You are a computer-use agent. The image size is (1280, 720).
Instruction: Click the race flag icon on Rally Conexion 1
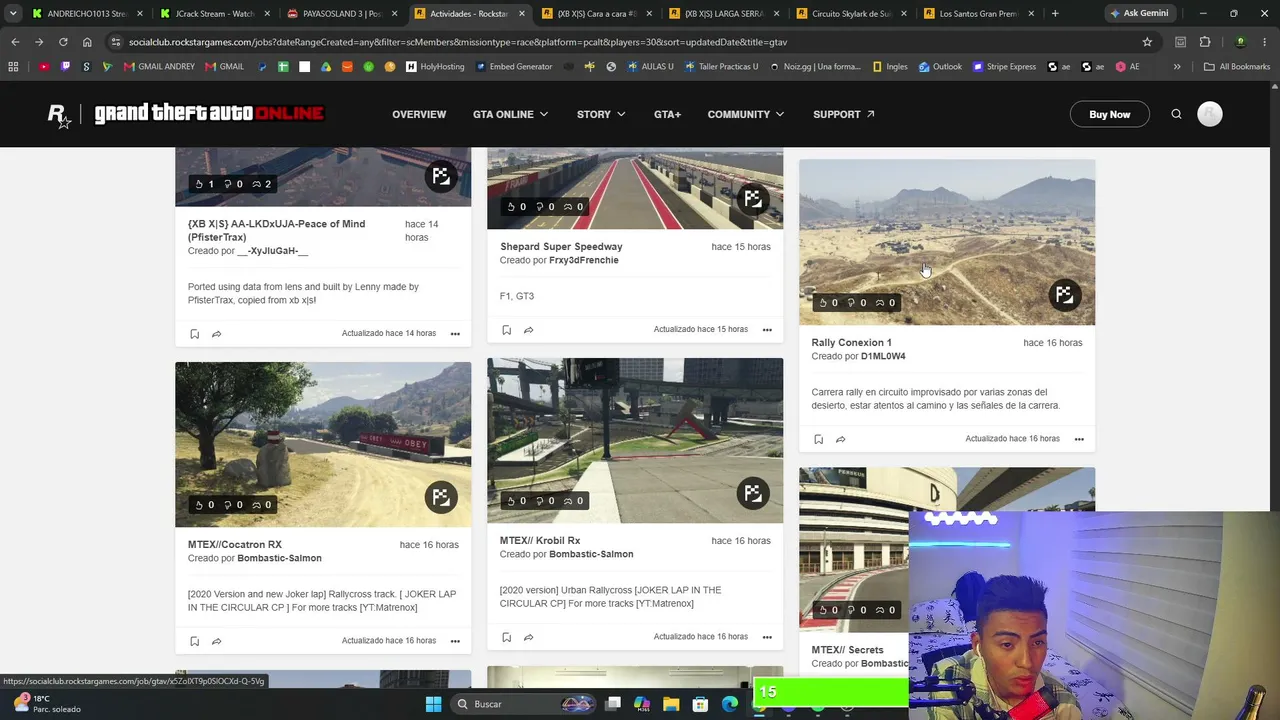point(1064,295)
